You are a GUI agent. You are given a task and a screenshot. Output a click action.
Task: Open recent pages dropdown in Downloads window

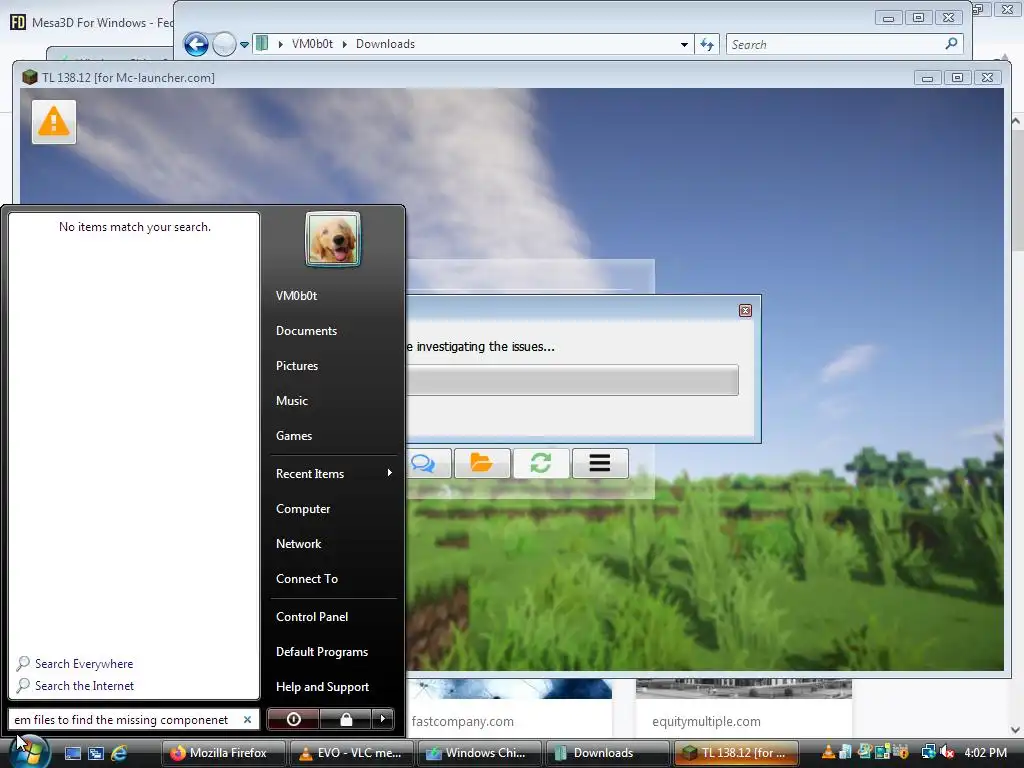[244, 45]
